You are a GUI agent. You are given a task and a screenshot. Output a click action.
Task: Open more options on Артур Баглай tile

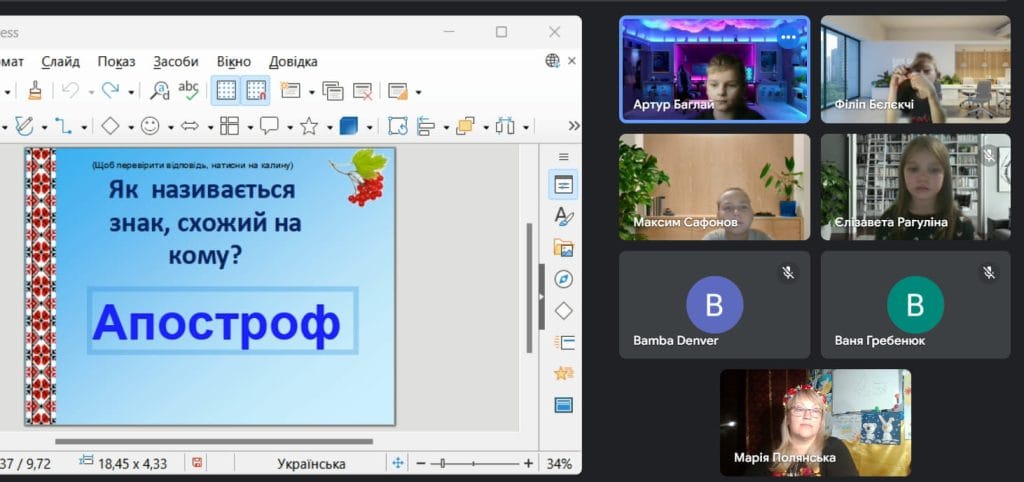click(x=788, y=38)
